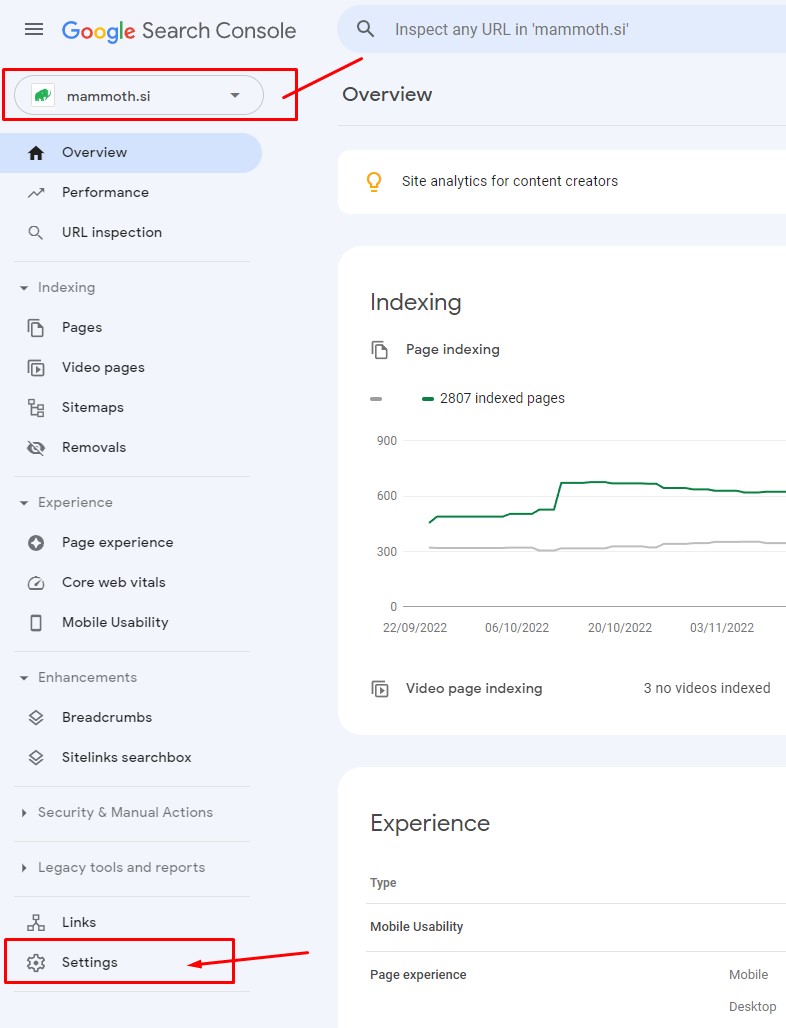Click the Video pages icon in sidebar
The width and height of the screenshot is (786, 1028).
(x=36, y=368)
